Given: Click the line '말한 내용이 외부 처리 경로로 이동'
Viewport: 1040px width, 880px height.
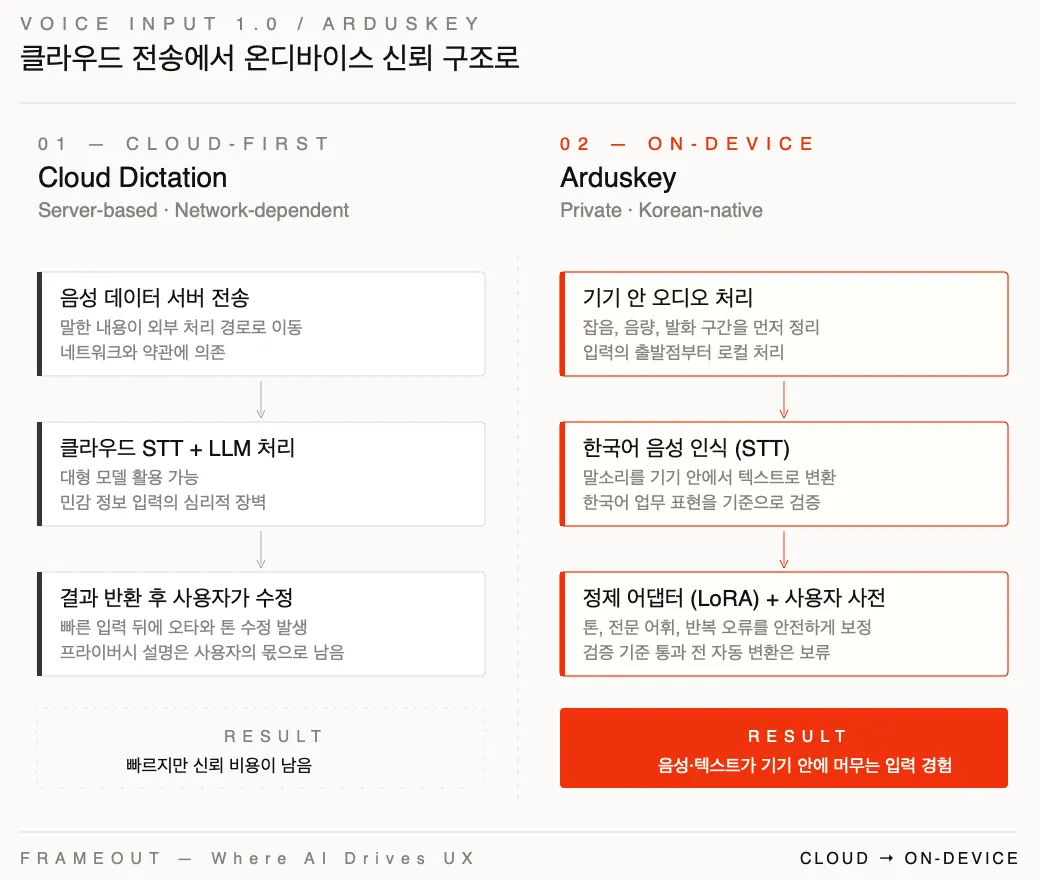Looking at the screenshot, I should [181, 327].
